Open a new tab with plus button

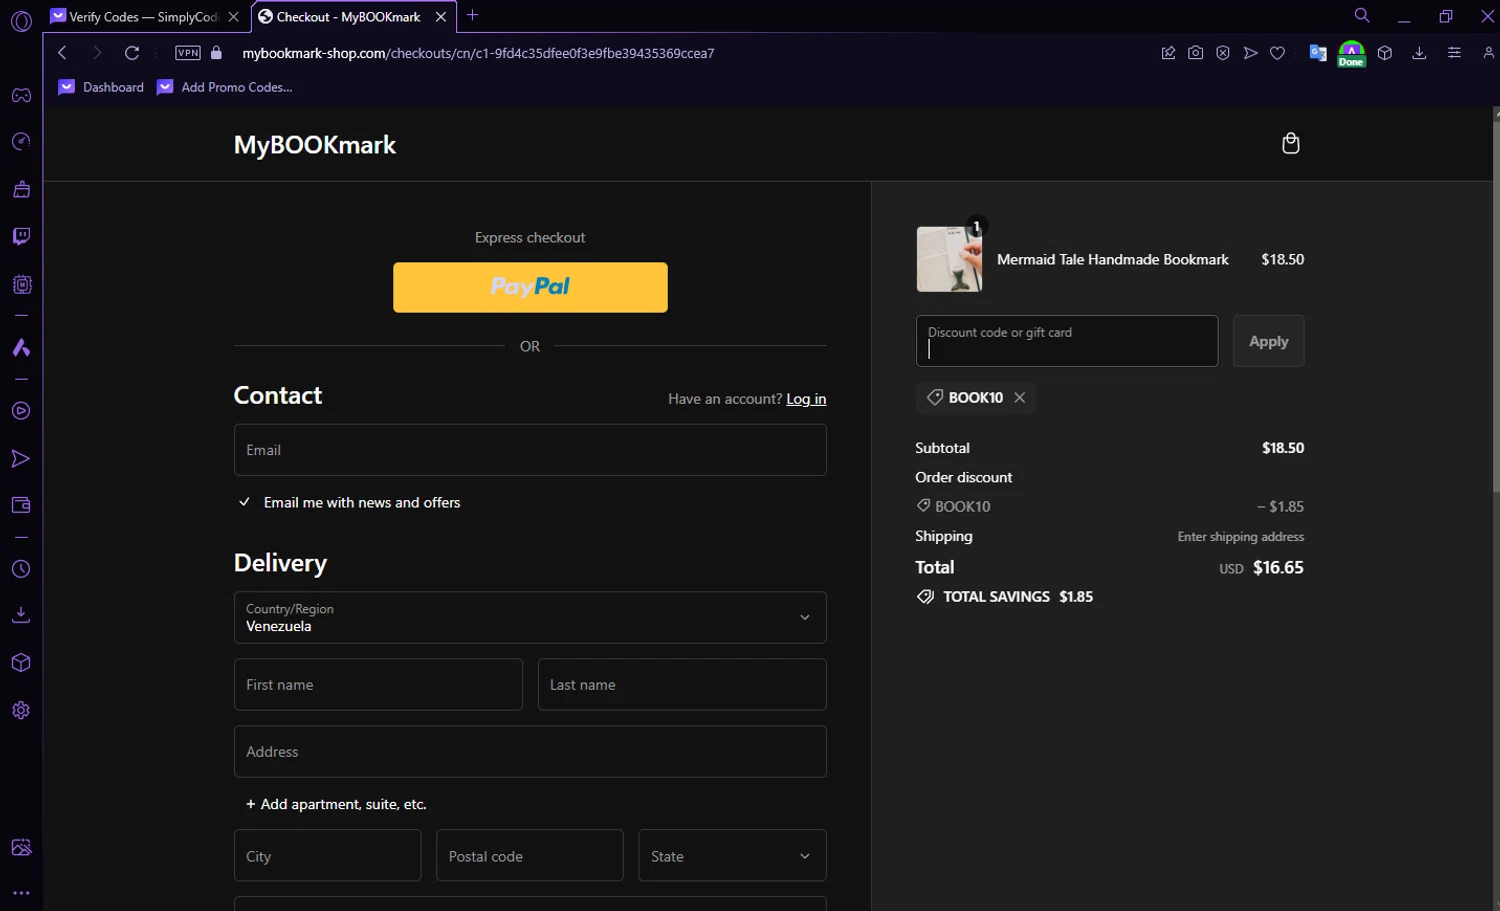pyautogui.click(x=473, y=15)
